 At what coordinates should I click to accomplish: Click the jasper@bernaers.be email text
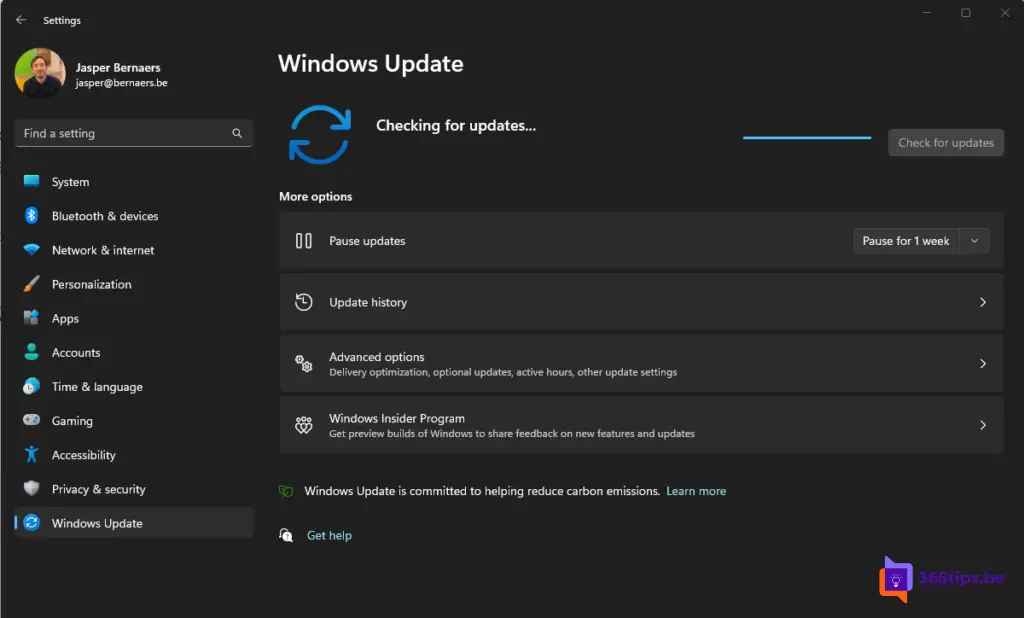121,83
